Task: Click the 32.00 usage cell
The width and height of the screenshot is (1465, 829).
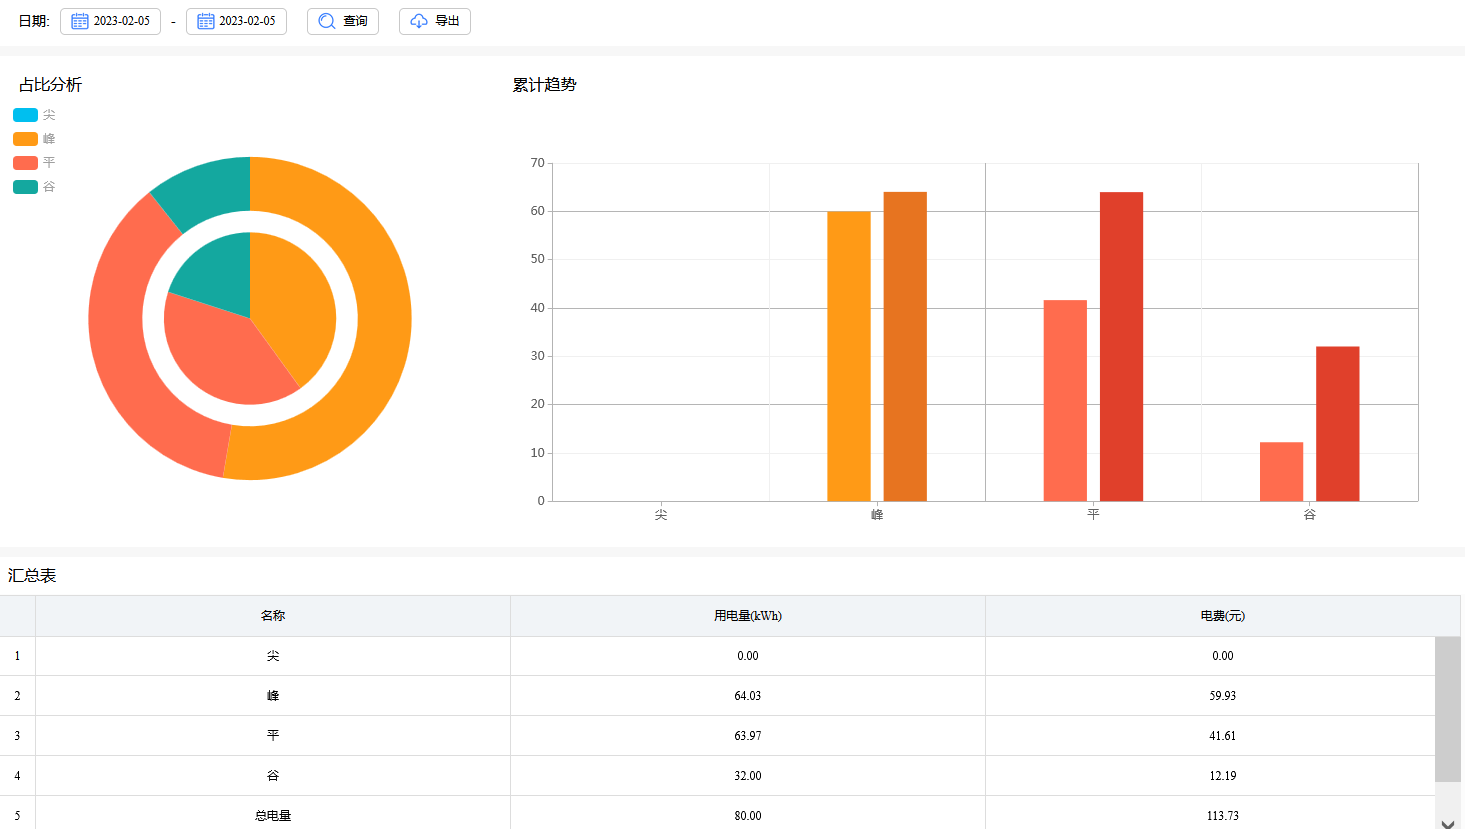Action: pos(748,776)
